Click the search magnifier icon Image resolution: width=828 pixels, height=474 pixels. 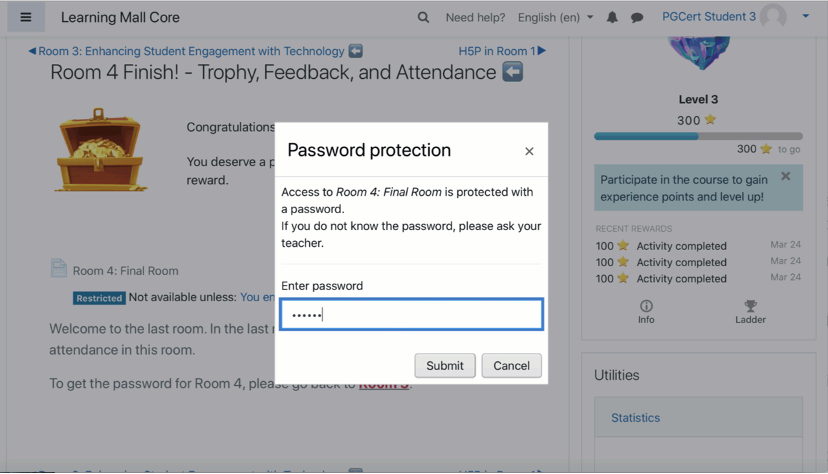[x=423, y=17]
